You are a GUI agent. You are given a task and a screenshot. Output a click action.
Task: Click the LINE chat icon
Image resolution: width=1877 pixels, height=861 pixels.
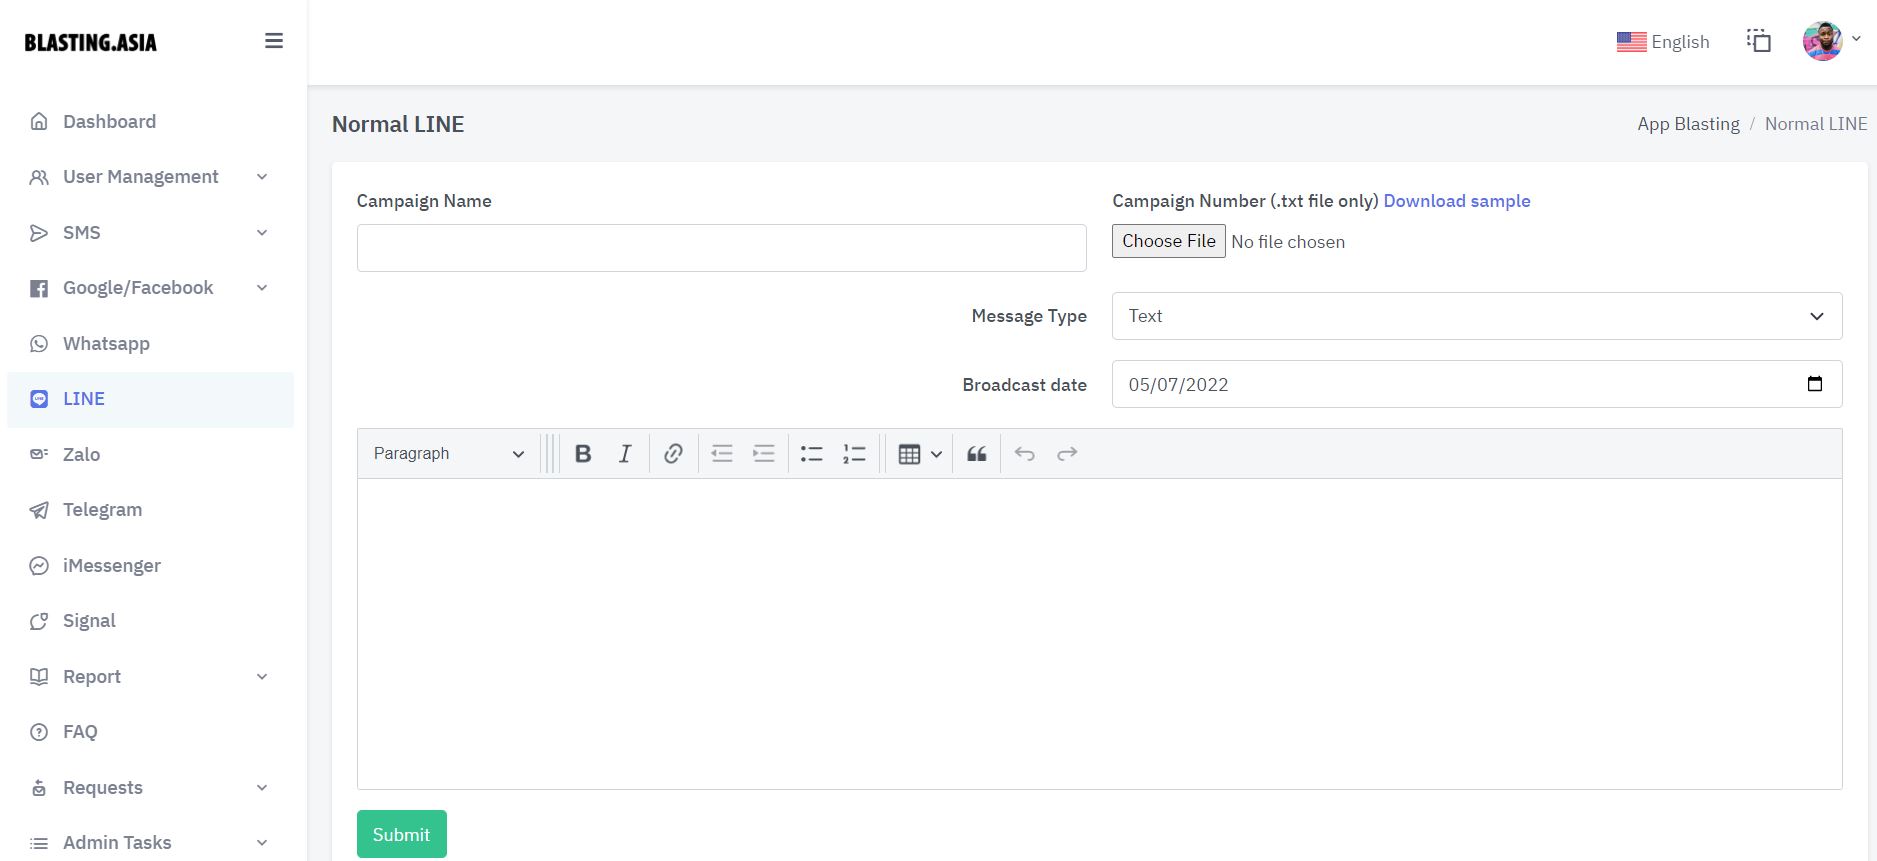coord(39,399)
